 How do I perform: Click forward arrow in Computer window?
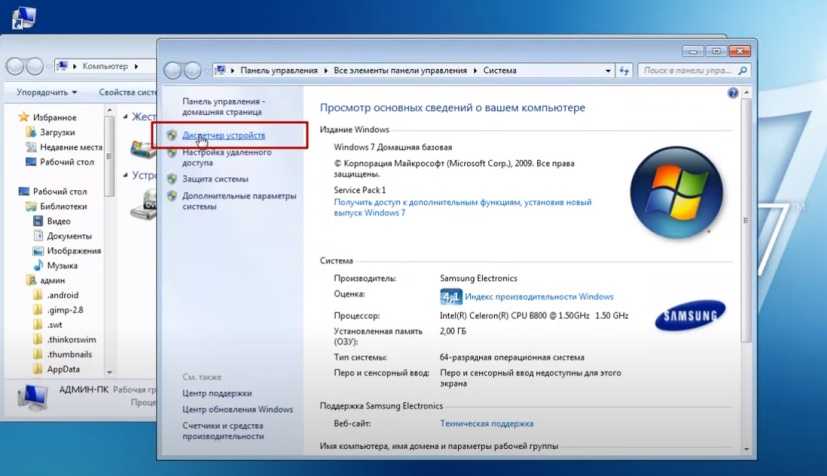tap(35, 66)
